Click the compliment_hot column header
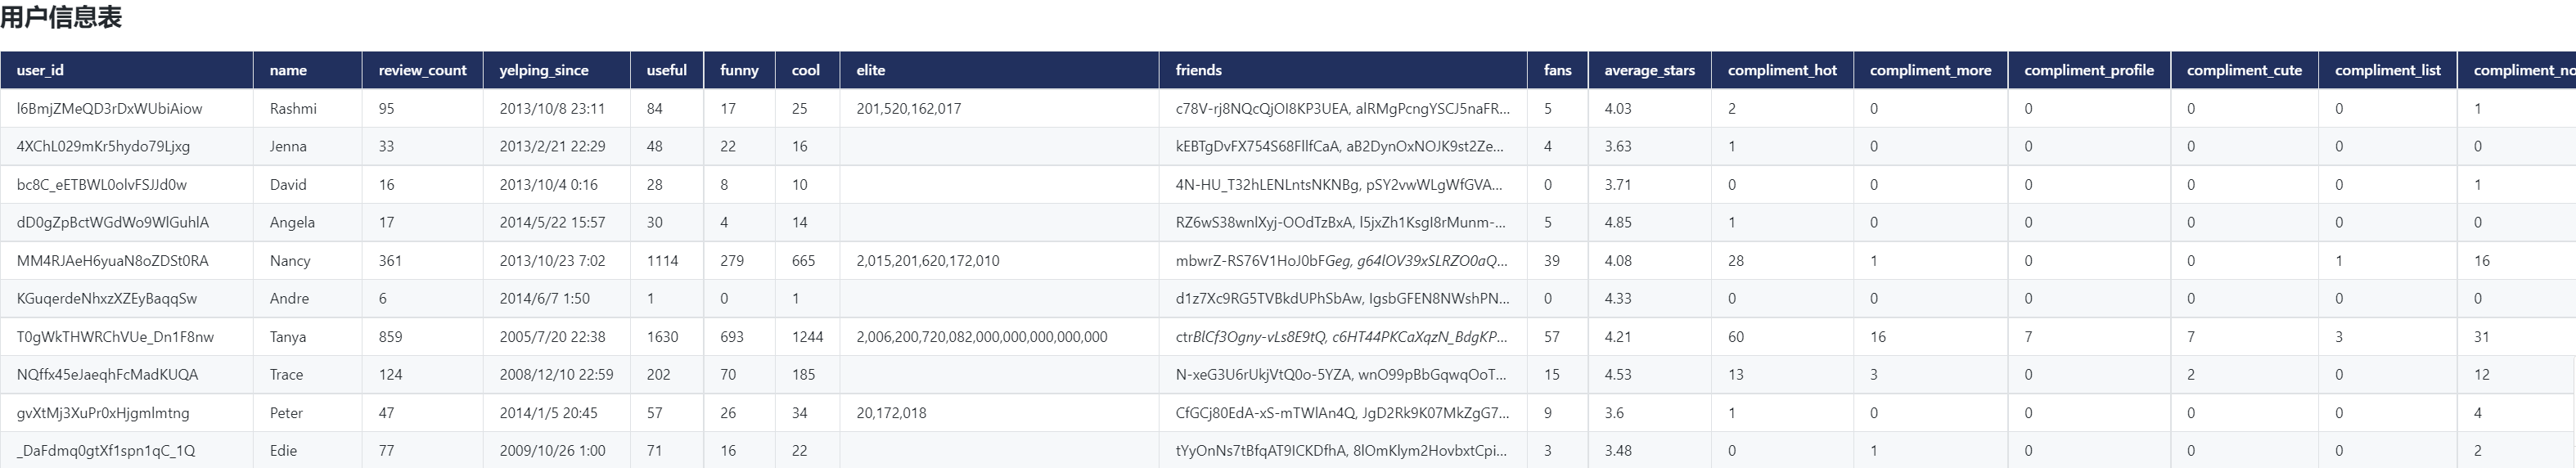2576x468 pixels. click(x=1782, y=70)
